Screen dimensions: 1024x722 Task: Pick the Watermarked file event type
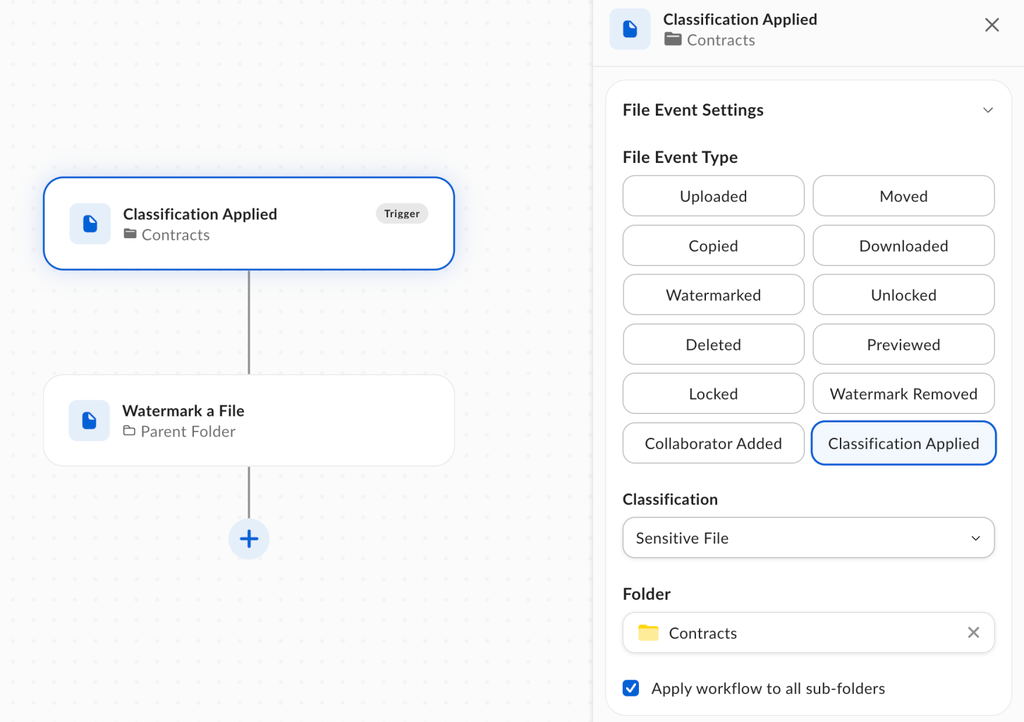[x=713, y=295]
